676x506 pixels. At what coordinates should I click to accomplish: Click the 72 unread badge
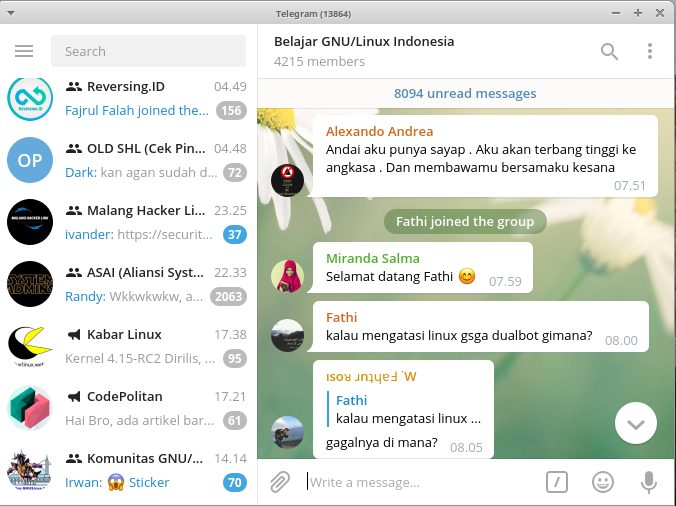click(x=235, y=173)
